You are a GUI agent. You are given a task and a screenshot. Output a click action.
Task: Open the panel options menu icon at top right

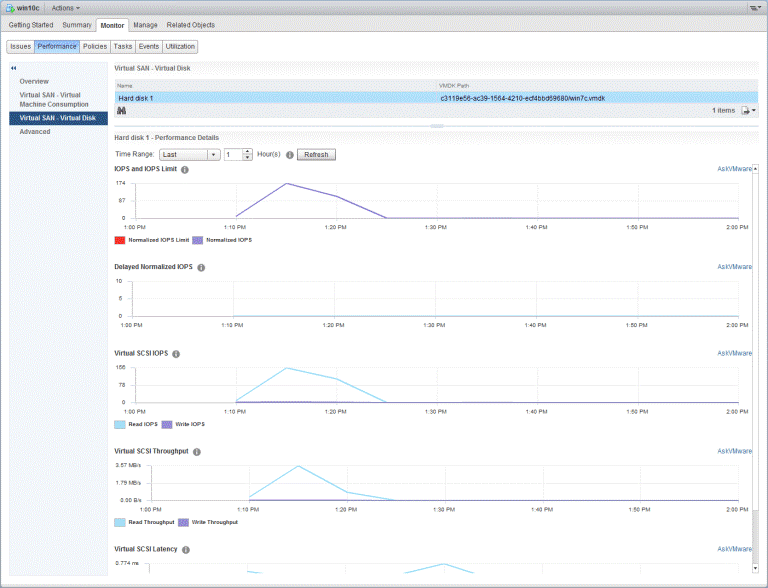click(x=754, y=8)
